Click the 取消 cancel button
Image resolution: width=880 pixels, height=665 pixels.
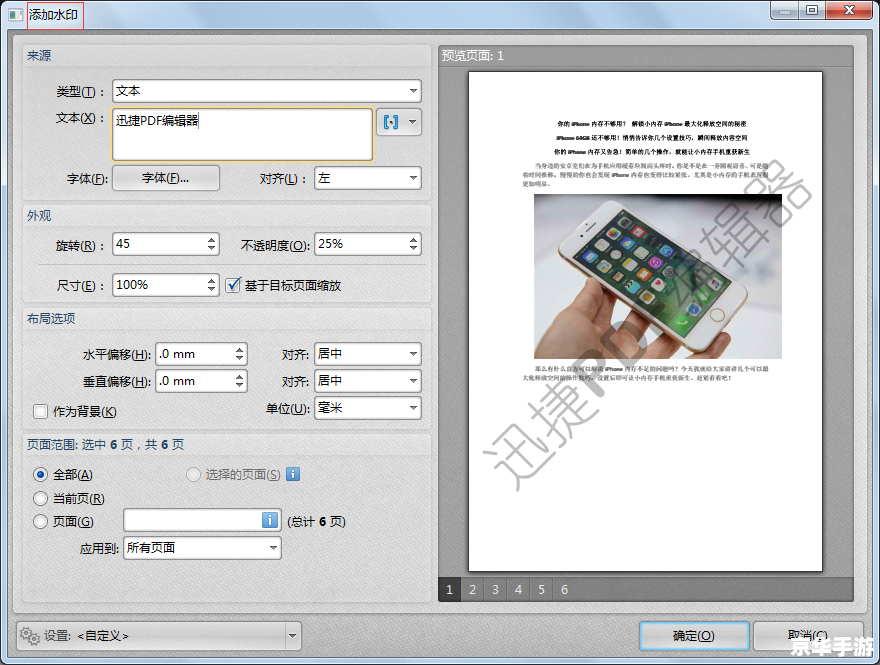[x=808, y=636]
